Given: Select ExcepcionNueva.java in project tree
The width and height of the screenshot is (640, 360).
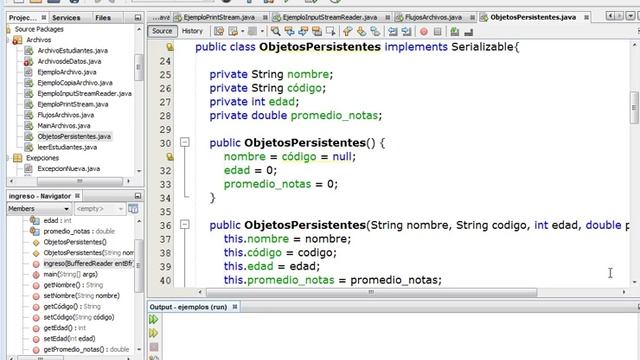Looking at the screenshot, I should pyautogui.click(x=69, y=169).
